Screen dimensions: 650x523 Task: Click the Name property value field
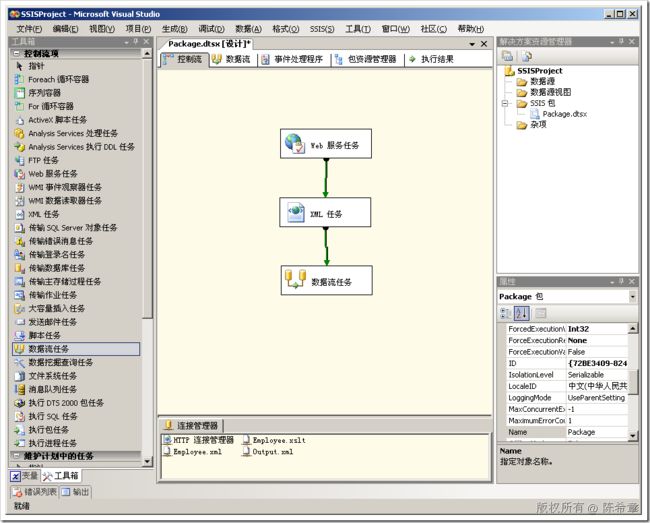tap(597, 432)
